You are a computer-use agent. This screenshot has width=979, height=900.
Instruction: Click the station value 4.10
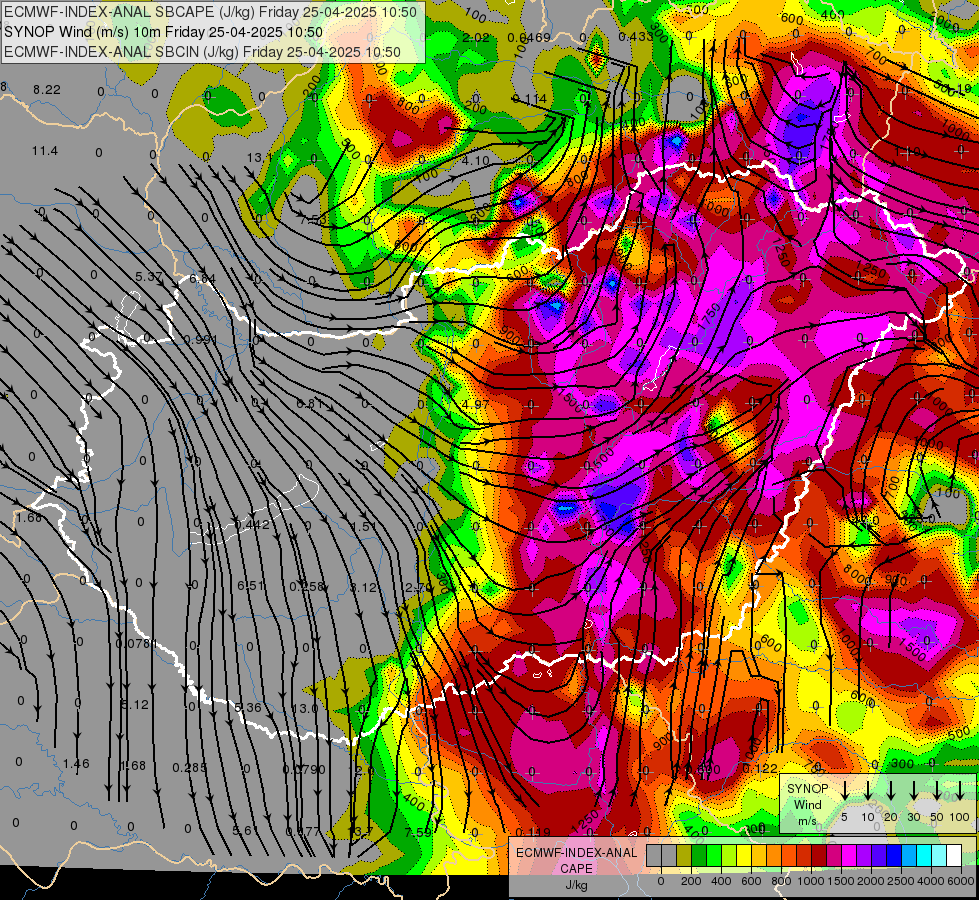click(476, 161)
